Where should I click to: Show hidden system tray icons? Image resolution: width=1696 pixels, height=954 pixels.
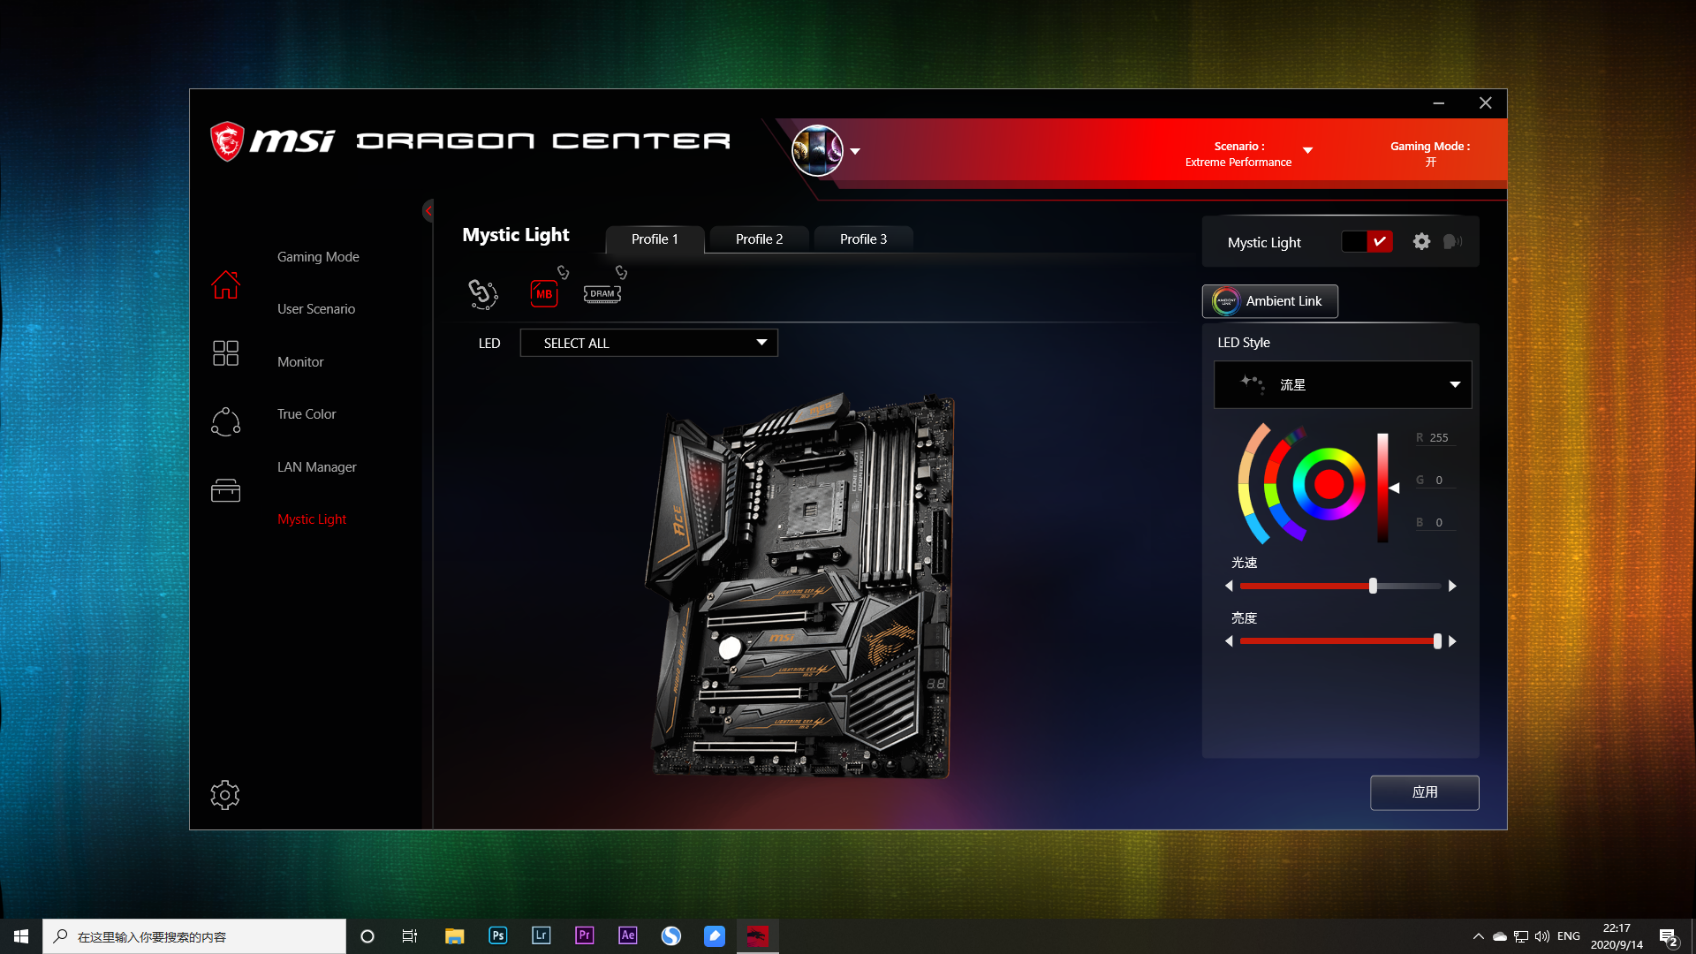tap(1478, 936)
